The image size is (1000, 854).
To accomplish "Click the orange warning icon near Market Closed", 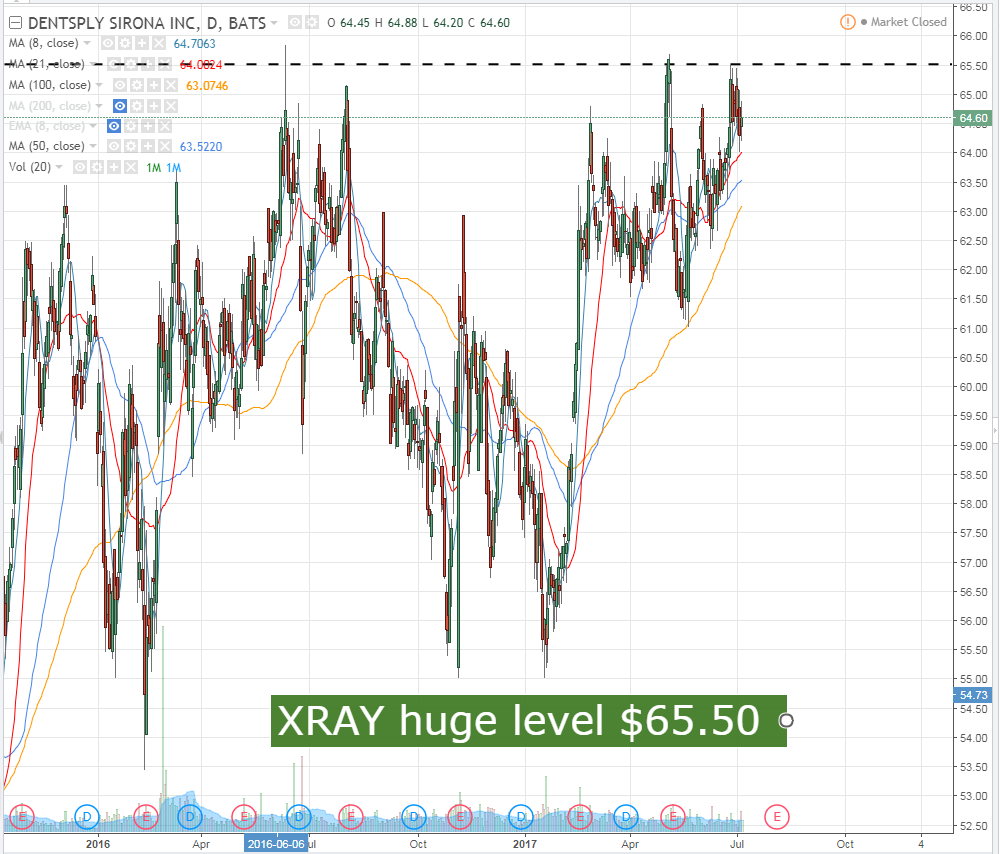I will point(848,22).
